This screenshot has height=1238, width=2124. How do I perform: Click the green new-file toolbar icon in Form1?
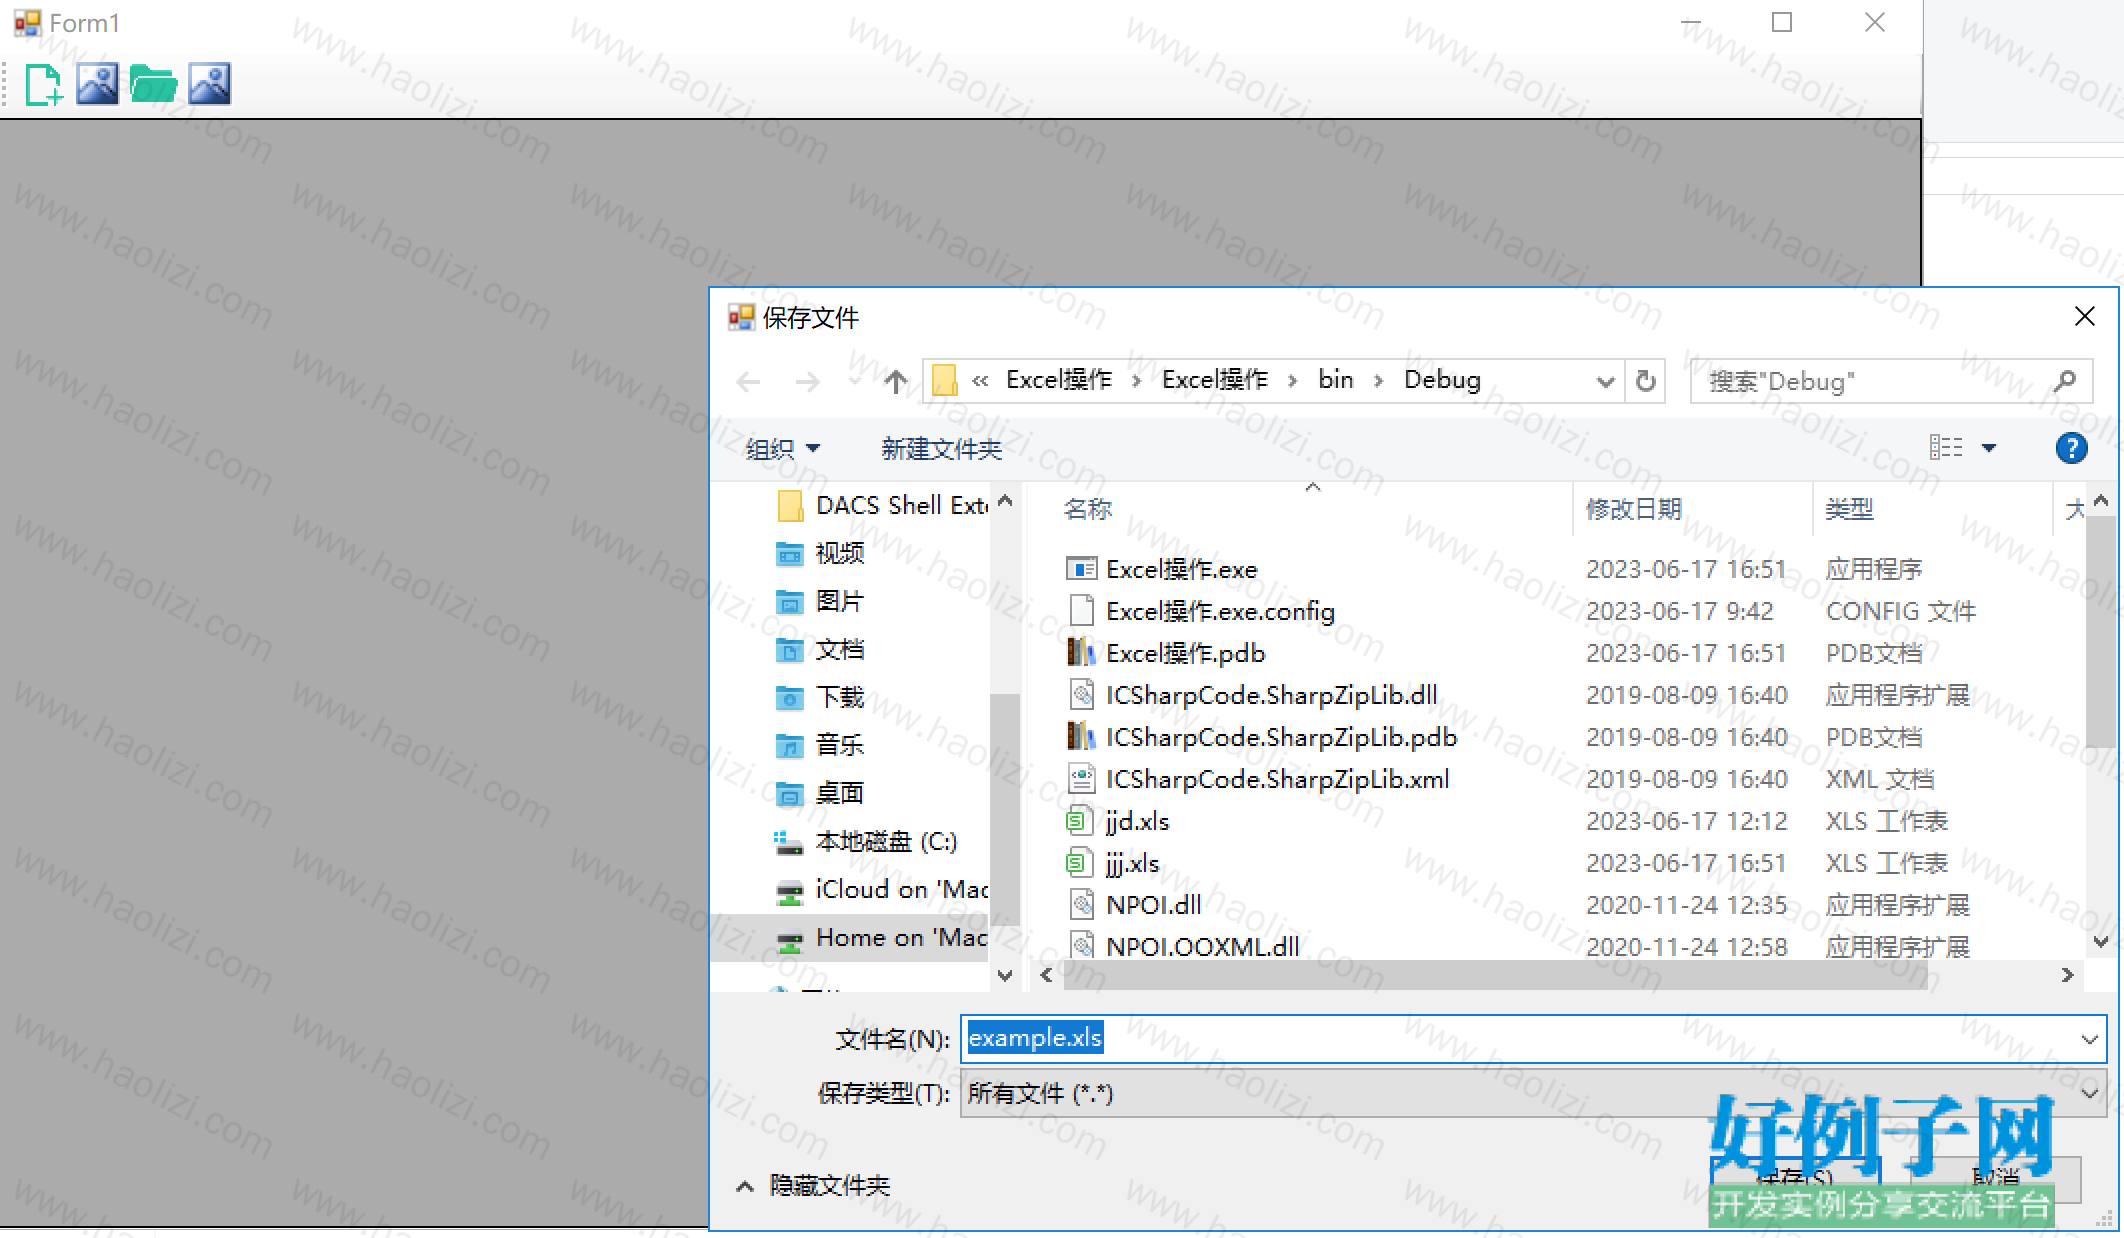pyautogui.click(x=43, y=84)
